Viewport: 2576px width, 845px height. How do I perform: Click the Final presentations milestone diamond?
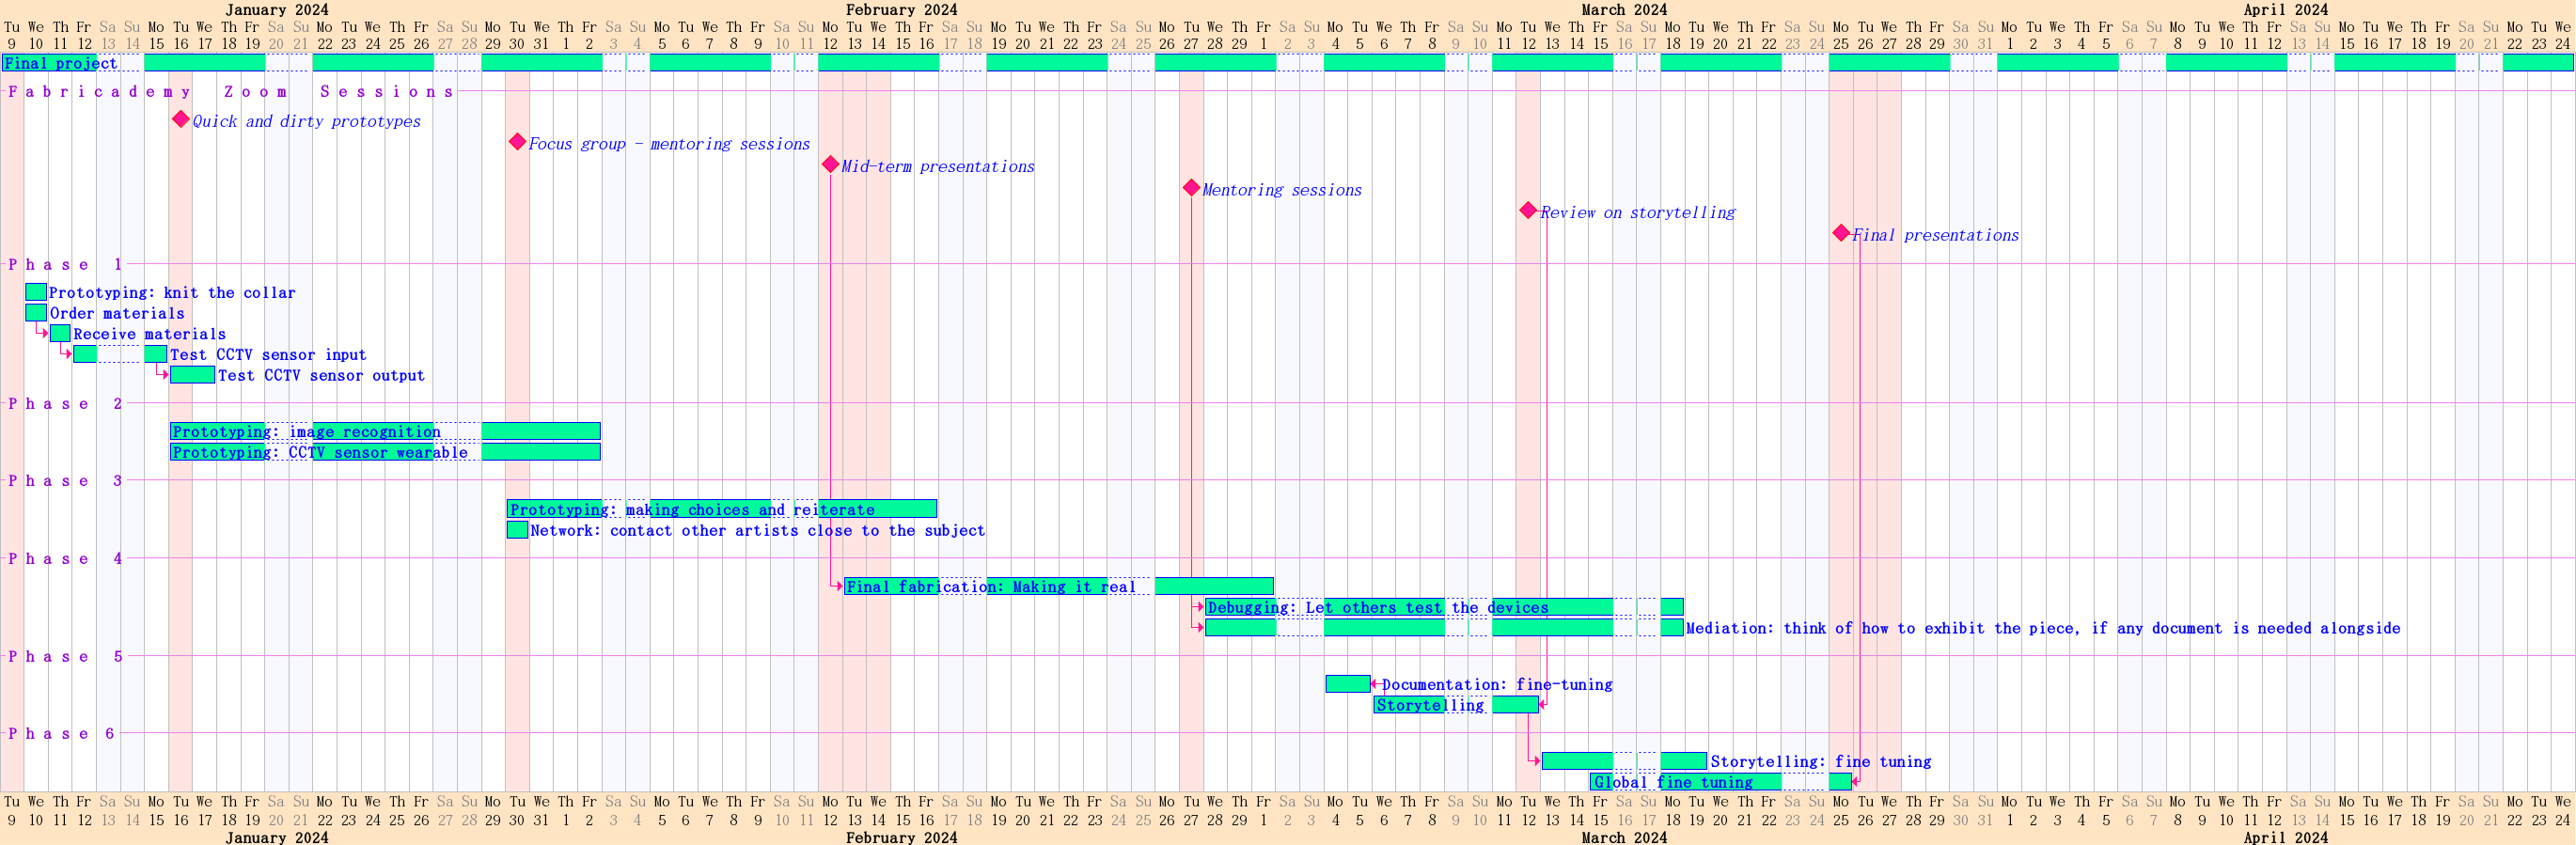[1841, 233]
